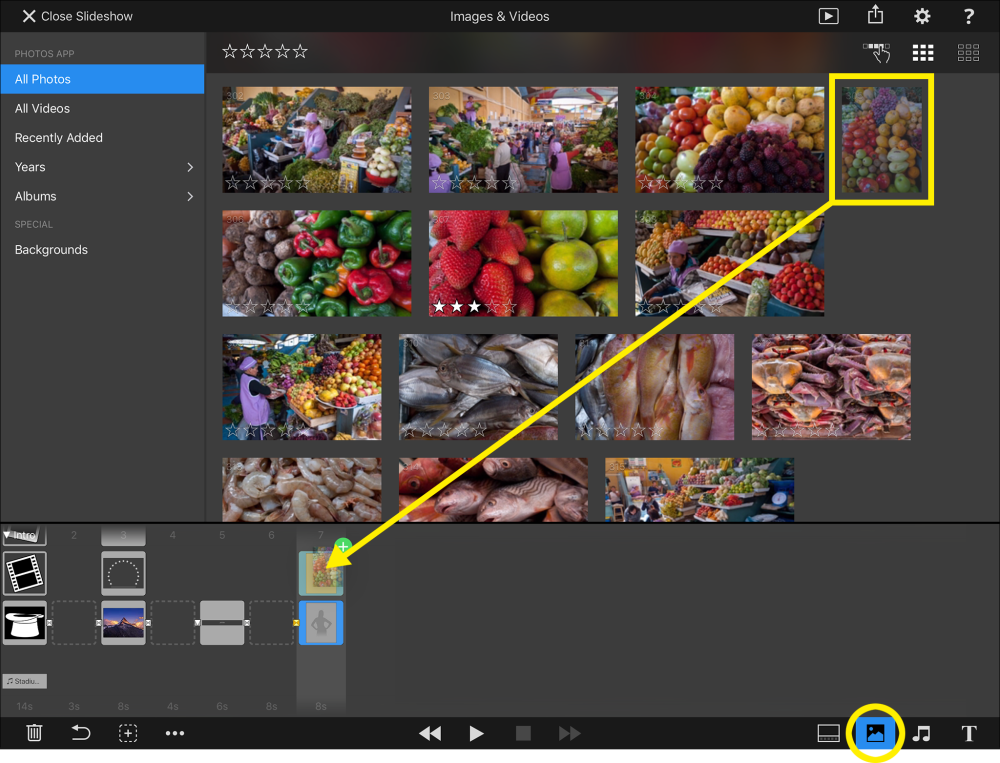This screenshot has height=763, width=1000.
Task: Expand the Years chevron
Action: [x=189, y=167]
